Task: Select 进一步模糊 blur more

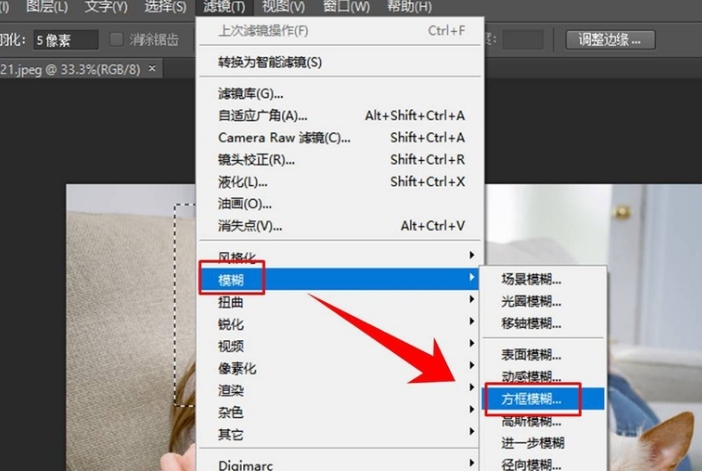Action: [543, 443]
